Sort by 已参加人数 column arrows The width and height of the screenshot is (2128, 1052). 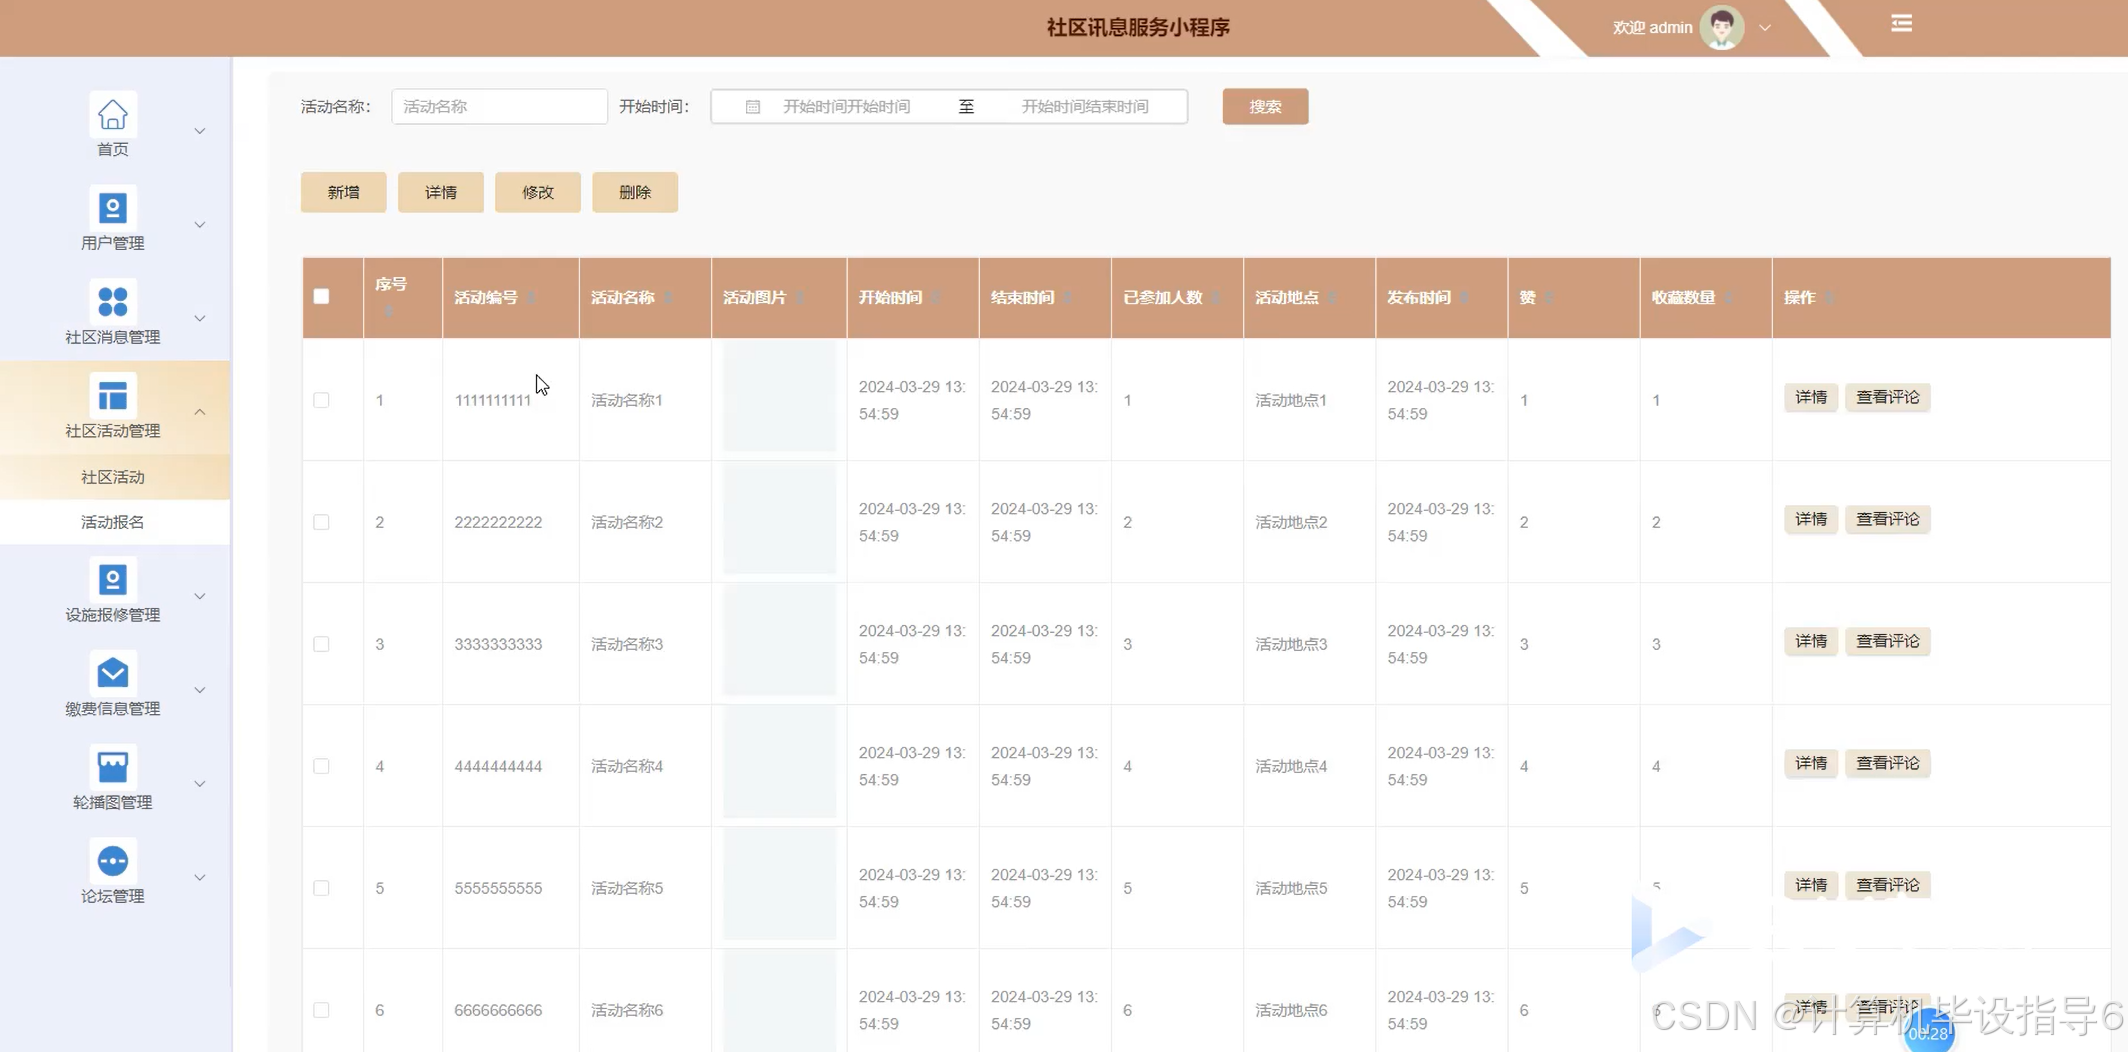tap(1215, 298)
